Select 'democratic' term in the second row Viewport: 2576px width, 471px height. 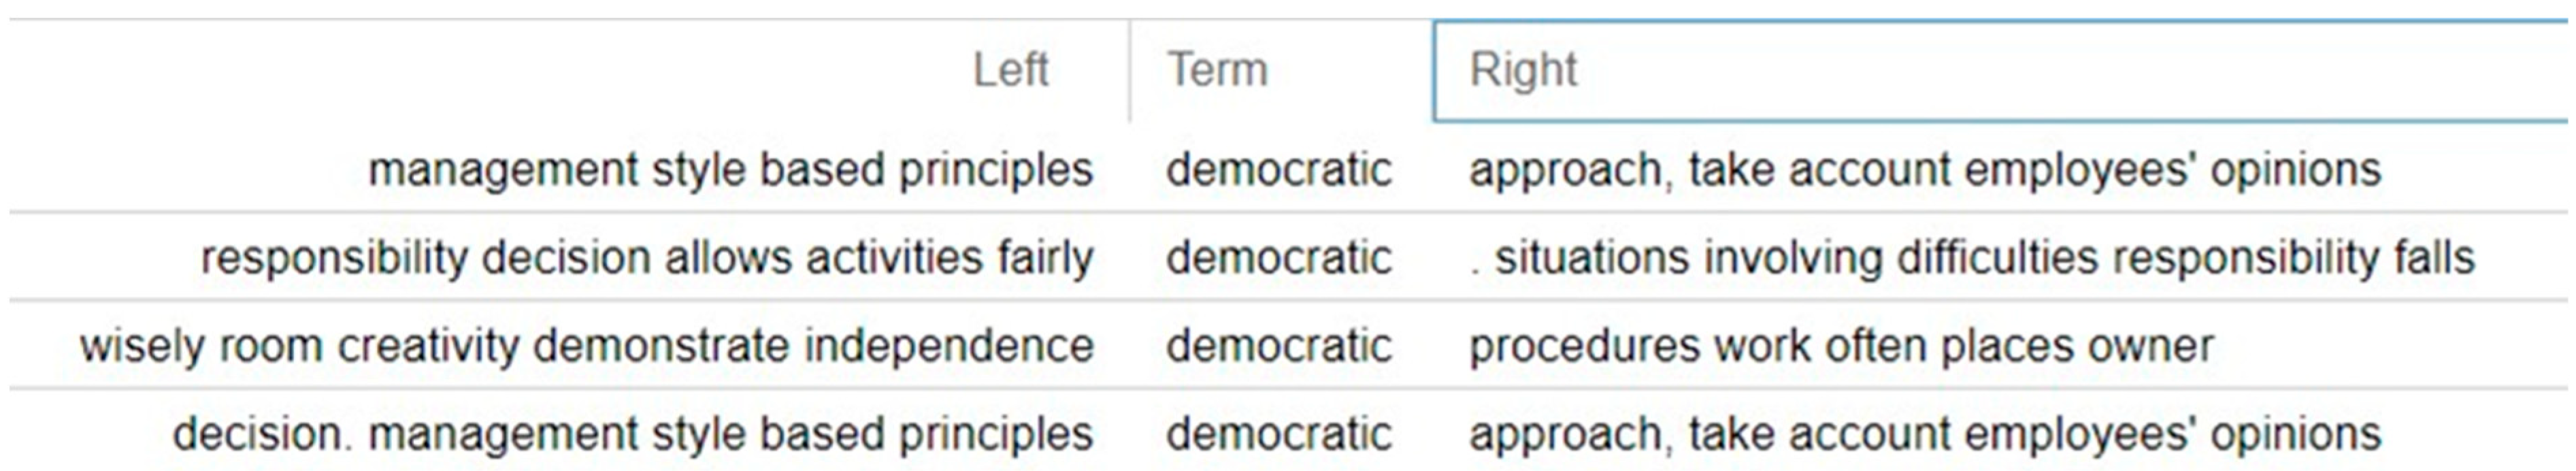[x=1278, y=257]
